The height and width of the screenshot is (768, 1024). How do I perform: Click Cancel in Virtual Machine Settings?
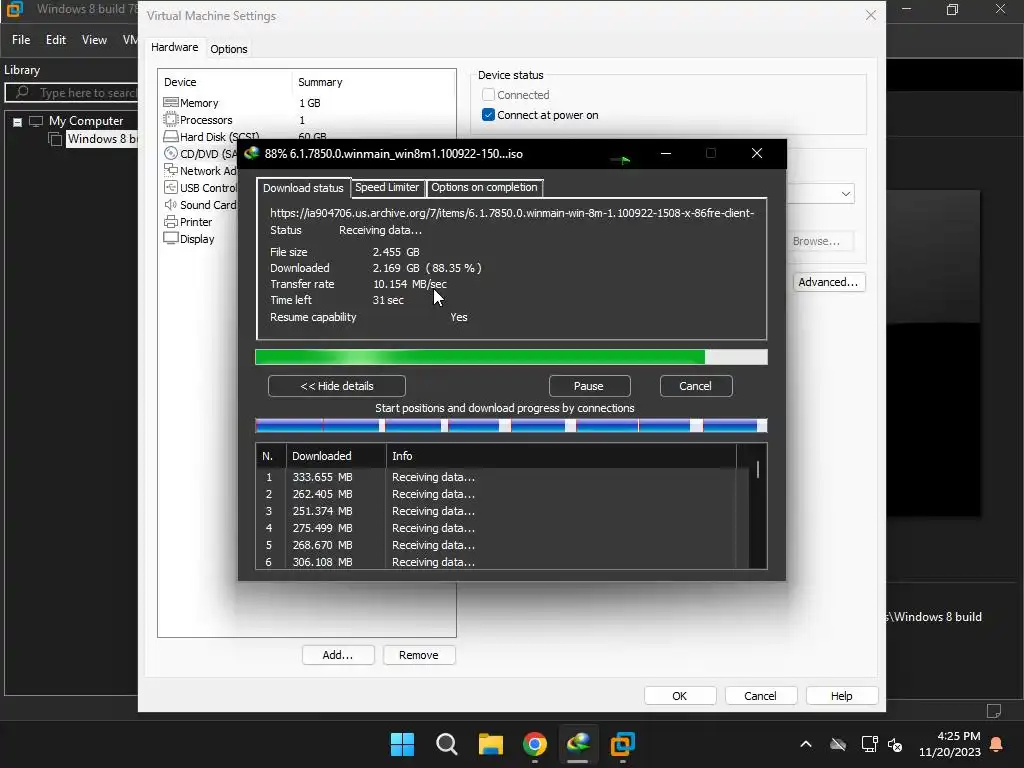point(761,696)
